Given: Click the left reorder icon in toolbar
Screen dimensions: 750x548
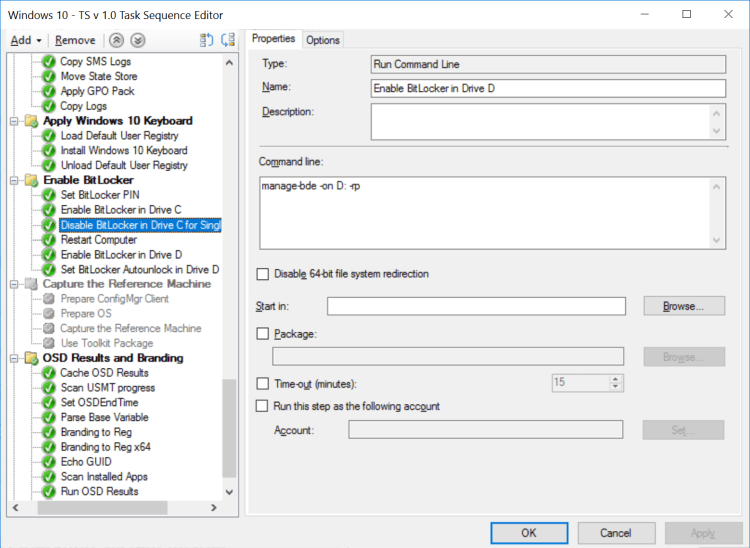Looking at the screenshot, I should click(207, 40).
